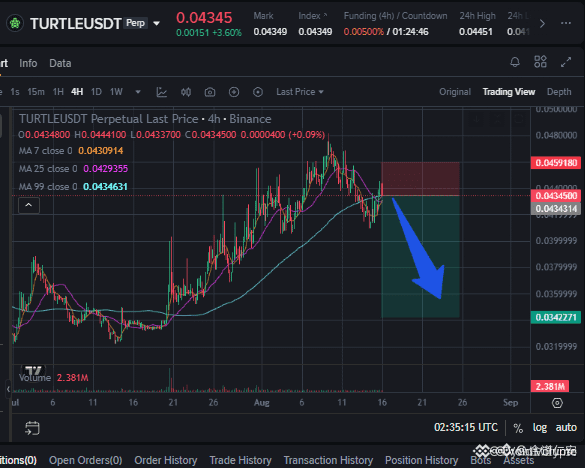585x468 pixels.
Task: Show more ticker stats with right chevron
Action: pos(542,24)
